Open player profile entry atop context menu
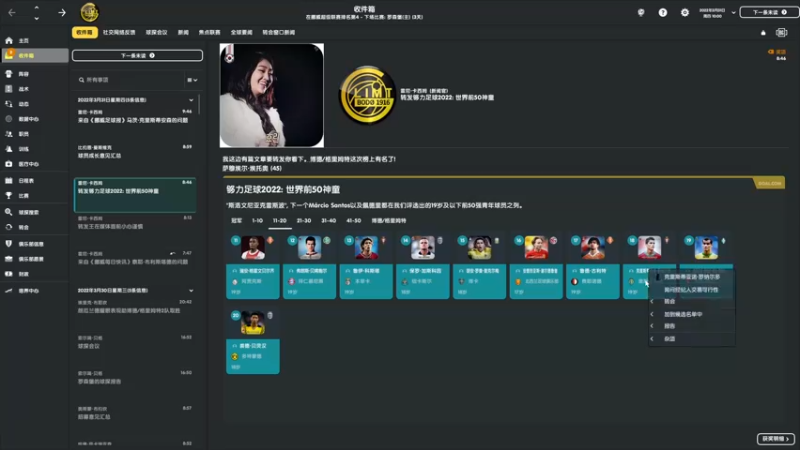The image size is (800, 450). pos(691,277)
